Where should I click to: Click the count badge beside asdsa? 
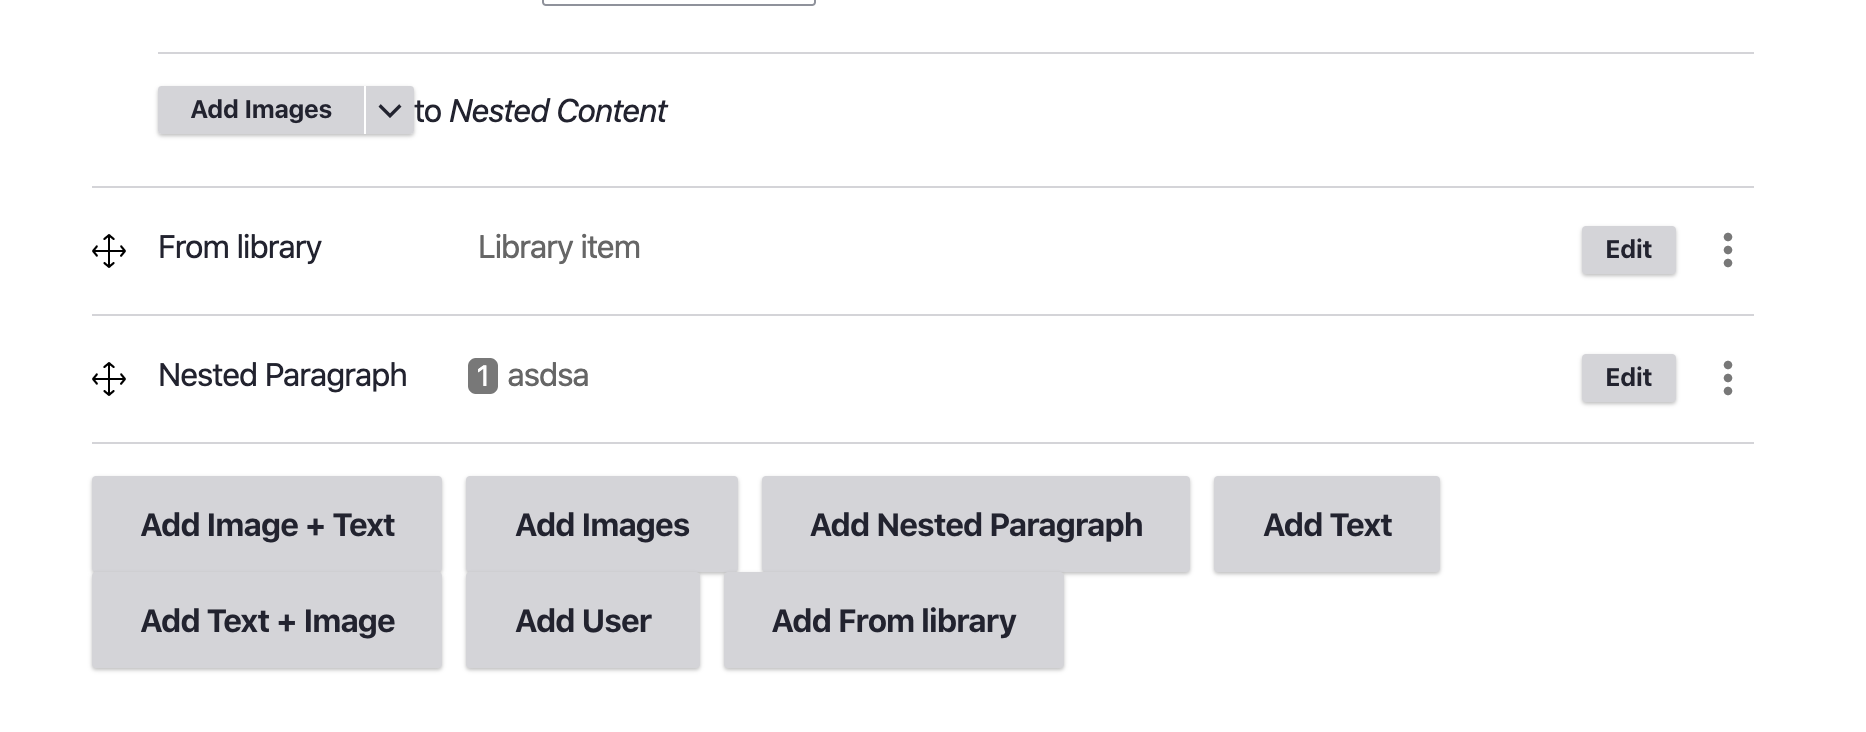pyautogui.click(x=482, y=376)
